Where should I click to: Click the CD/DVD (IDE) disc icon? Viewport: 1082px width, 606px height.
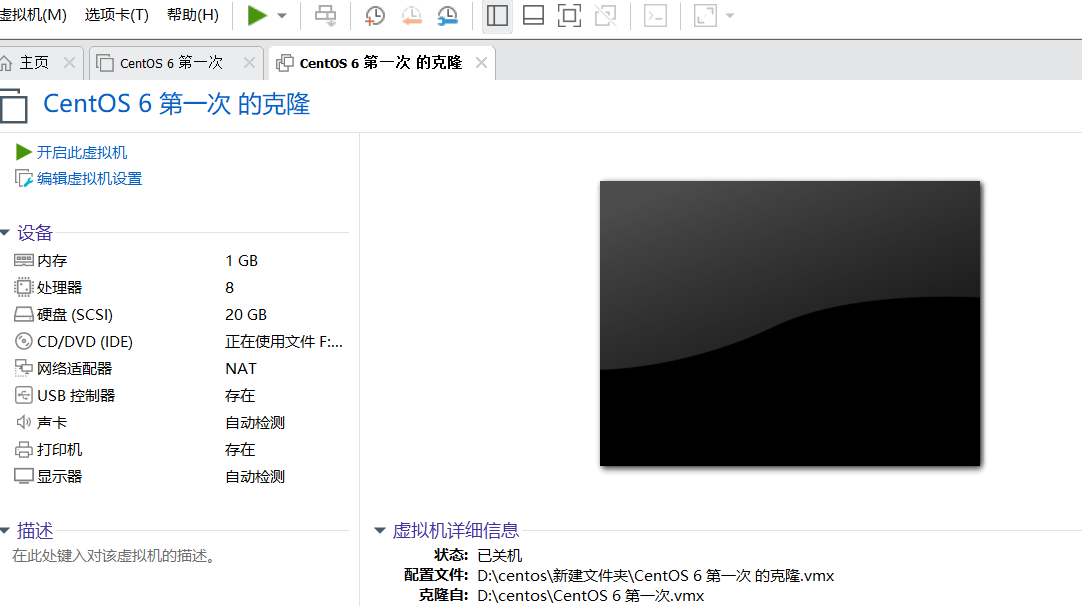(x=23, y=341)
